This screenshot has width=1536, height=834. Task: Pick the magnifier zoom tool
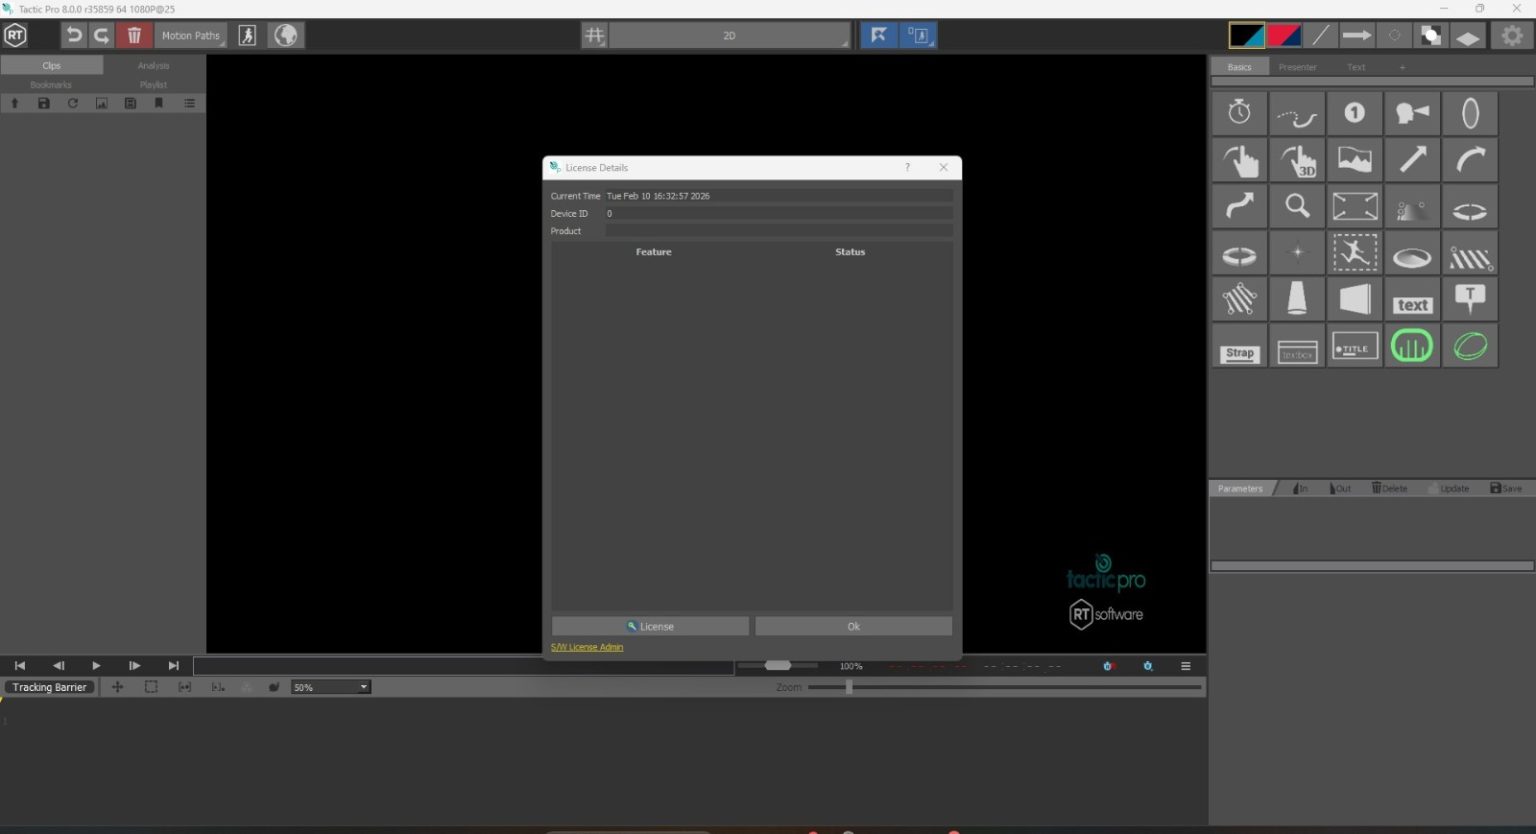(1297, 207)
